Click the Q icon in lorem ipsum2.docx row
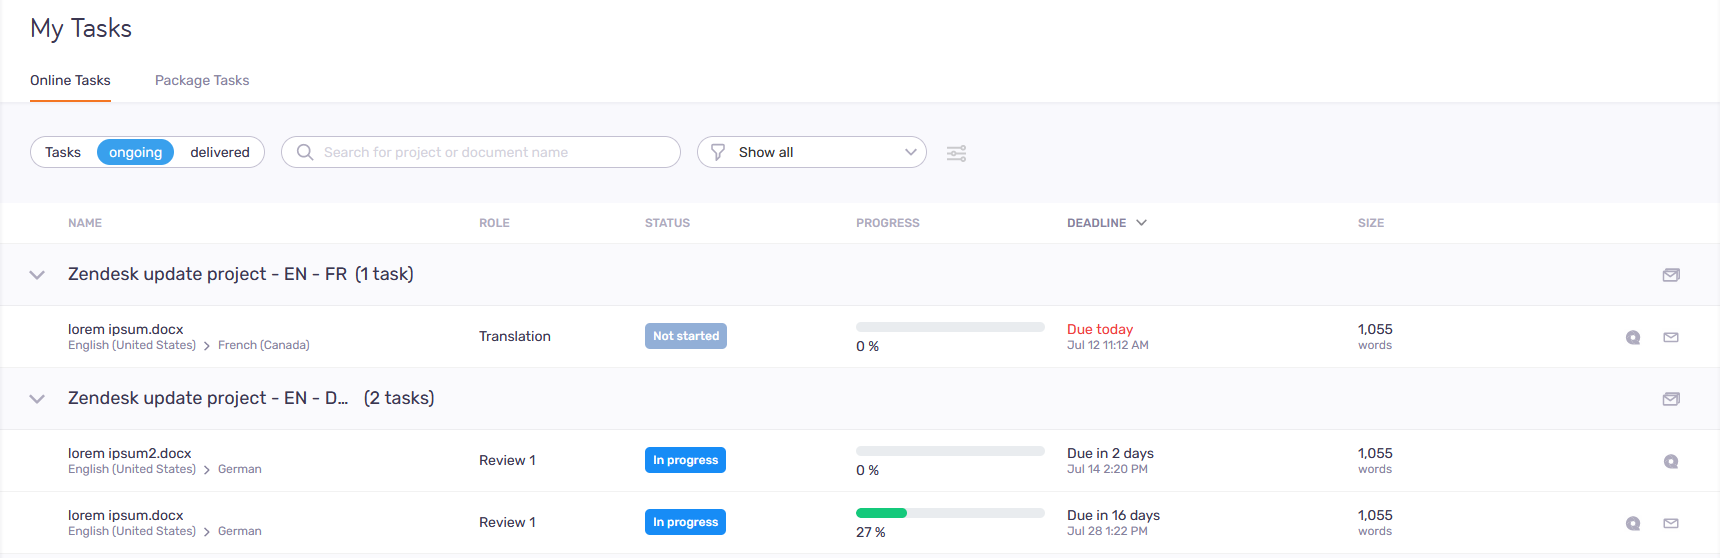This screenshot has height=558, width=1720. [x=1670, y=461]
